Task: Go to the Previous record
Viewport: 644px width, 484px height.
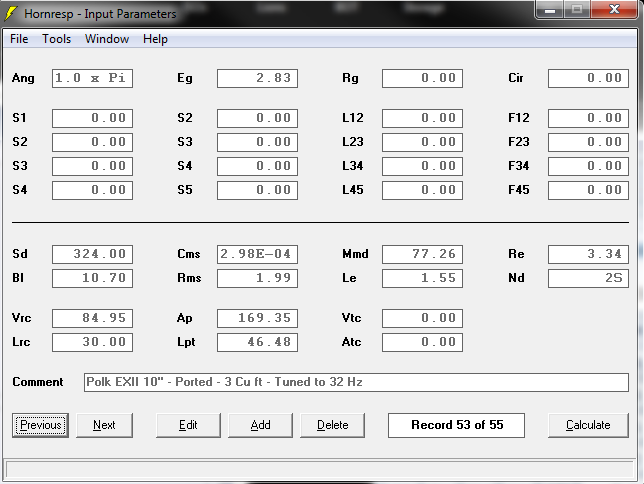Action: [40, 425]
